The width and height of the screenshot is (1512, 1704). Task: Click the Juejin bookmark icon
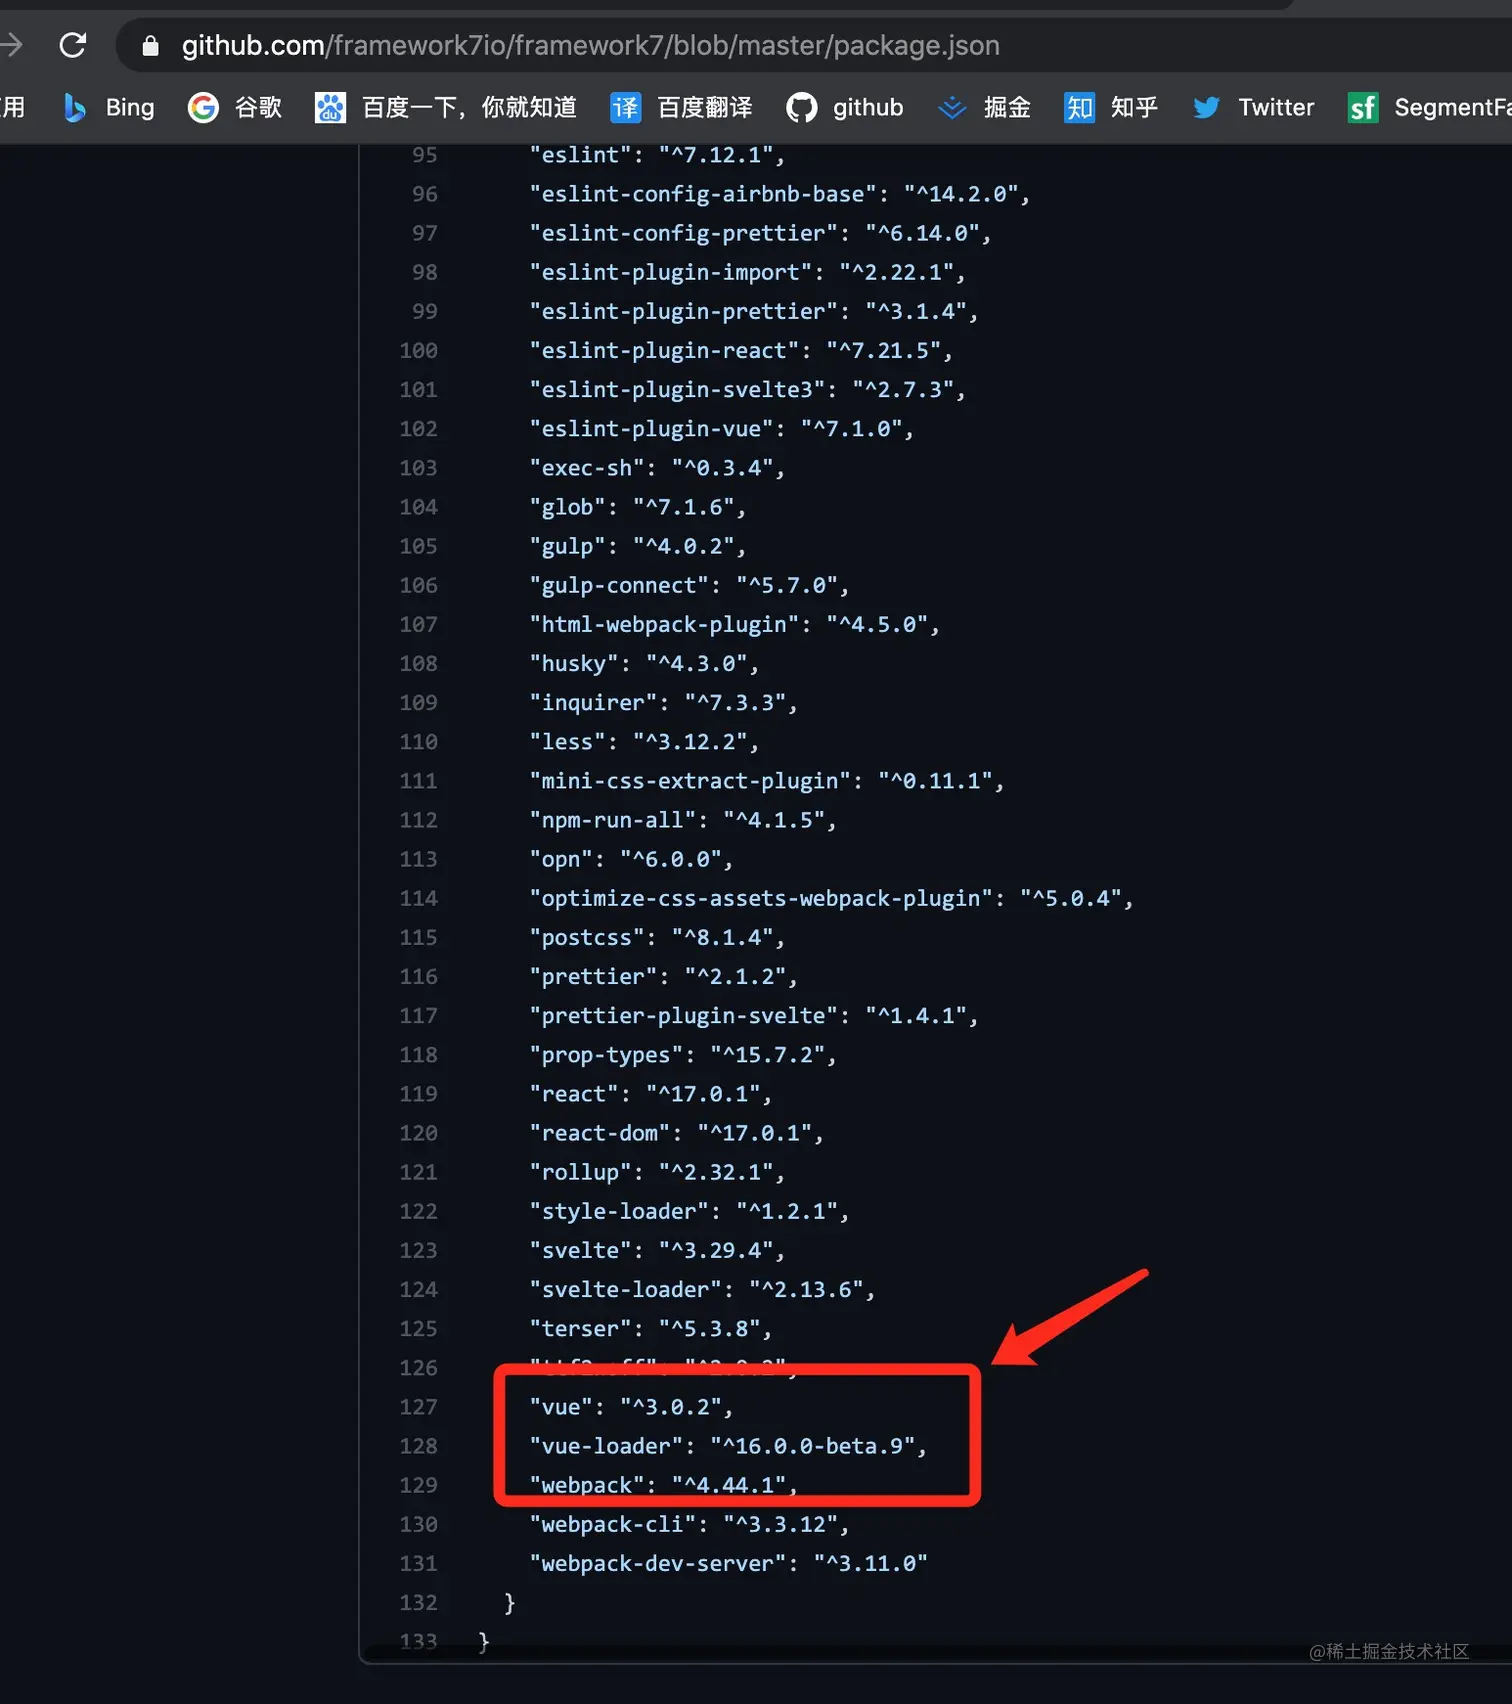pyautogui.click(x=952, y=107)
